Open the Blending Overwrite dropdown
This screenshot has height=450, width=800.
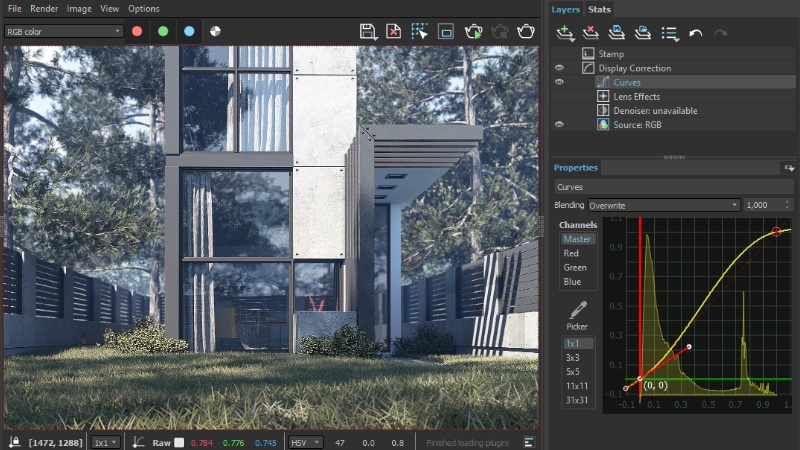[x=664, y=205]
